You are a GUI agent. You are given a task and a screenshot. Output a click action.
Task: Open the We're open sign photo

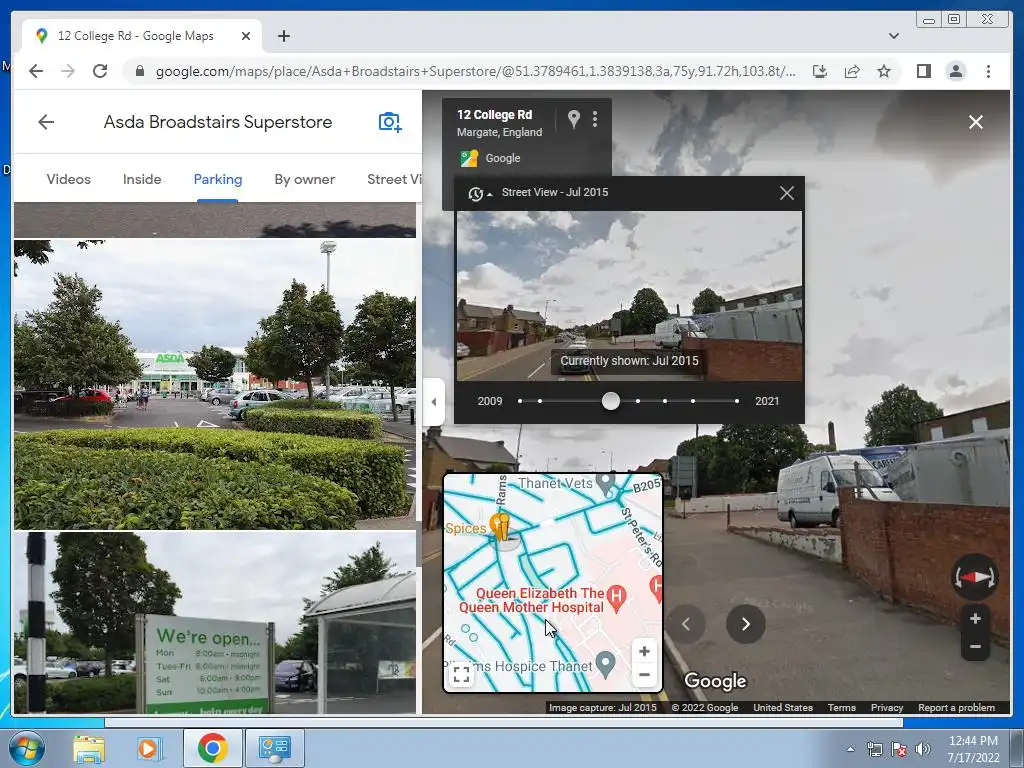(215, 623)
